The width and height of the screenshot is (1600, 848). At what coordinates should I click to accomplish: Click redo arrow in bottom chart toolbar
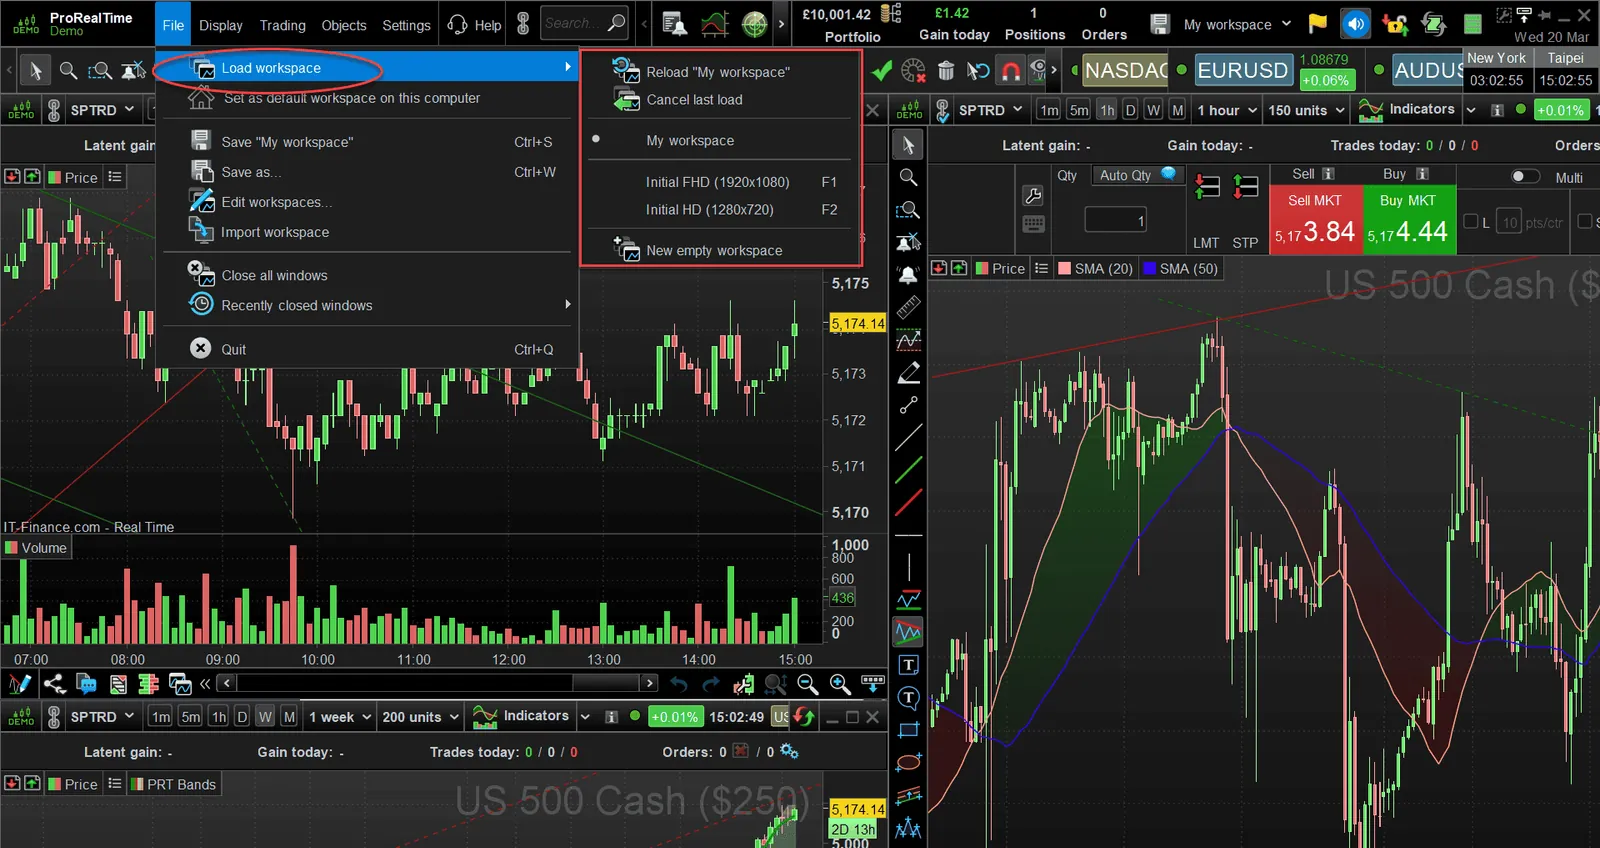[x=711, y=684]
